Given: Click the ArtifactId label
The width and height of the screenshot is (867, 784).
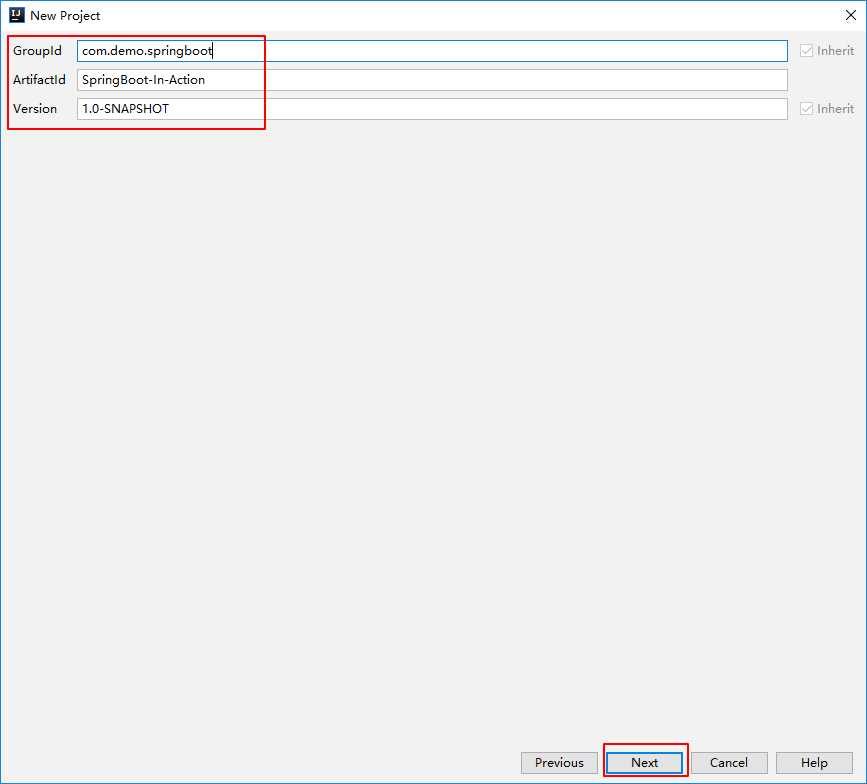Looking at the screenshot, I should coord(40,79).
